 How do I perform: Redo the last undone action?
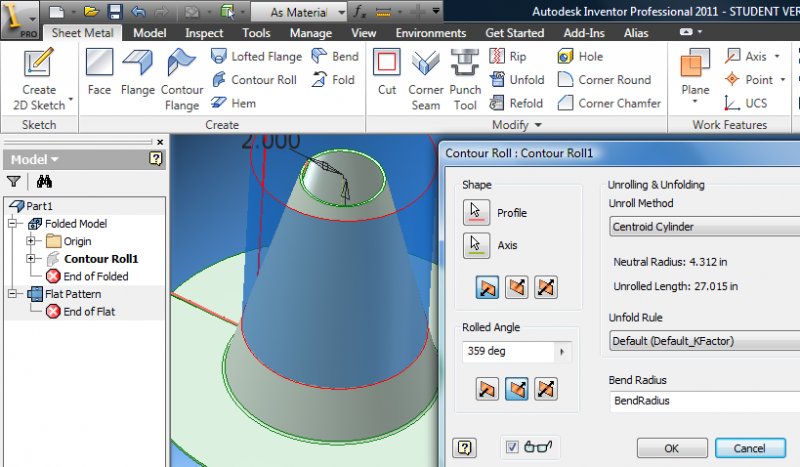coord(161,11)
